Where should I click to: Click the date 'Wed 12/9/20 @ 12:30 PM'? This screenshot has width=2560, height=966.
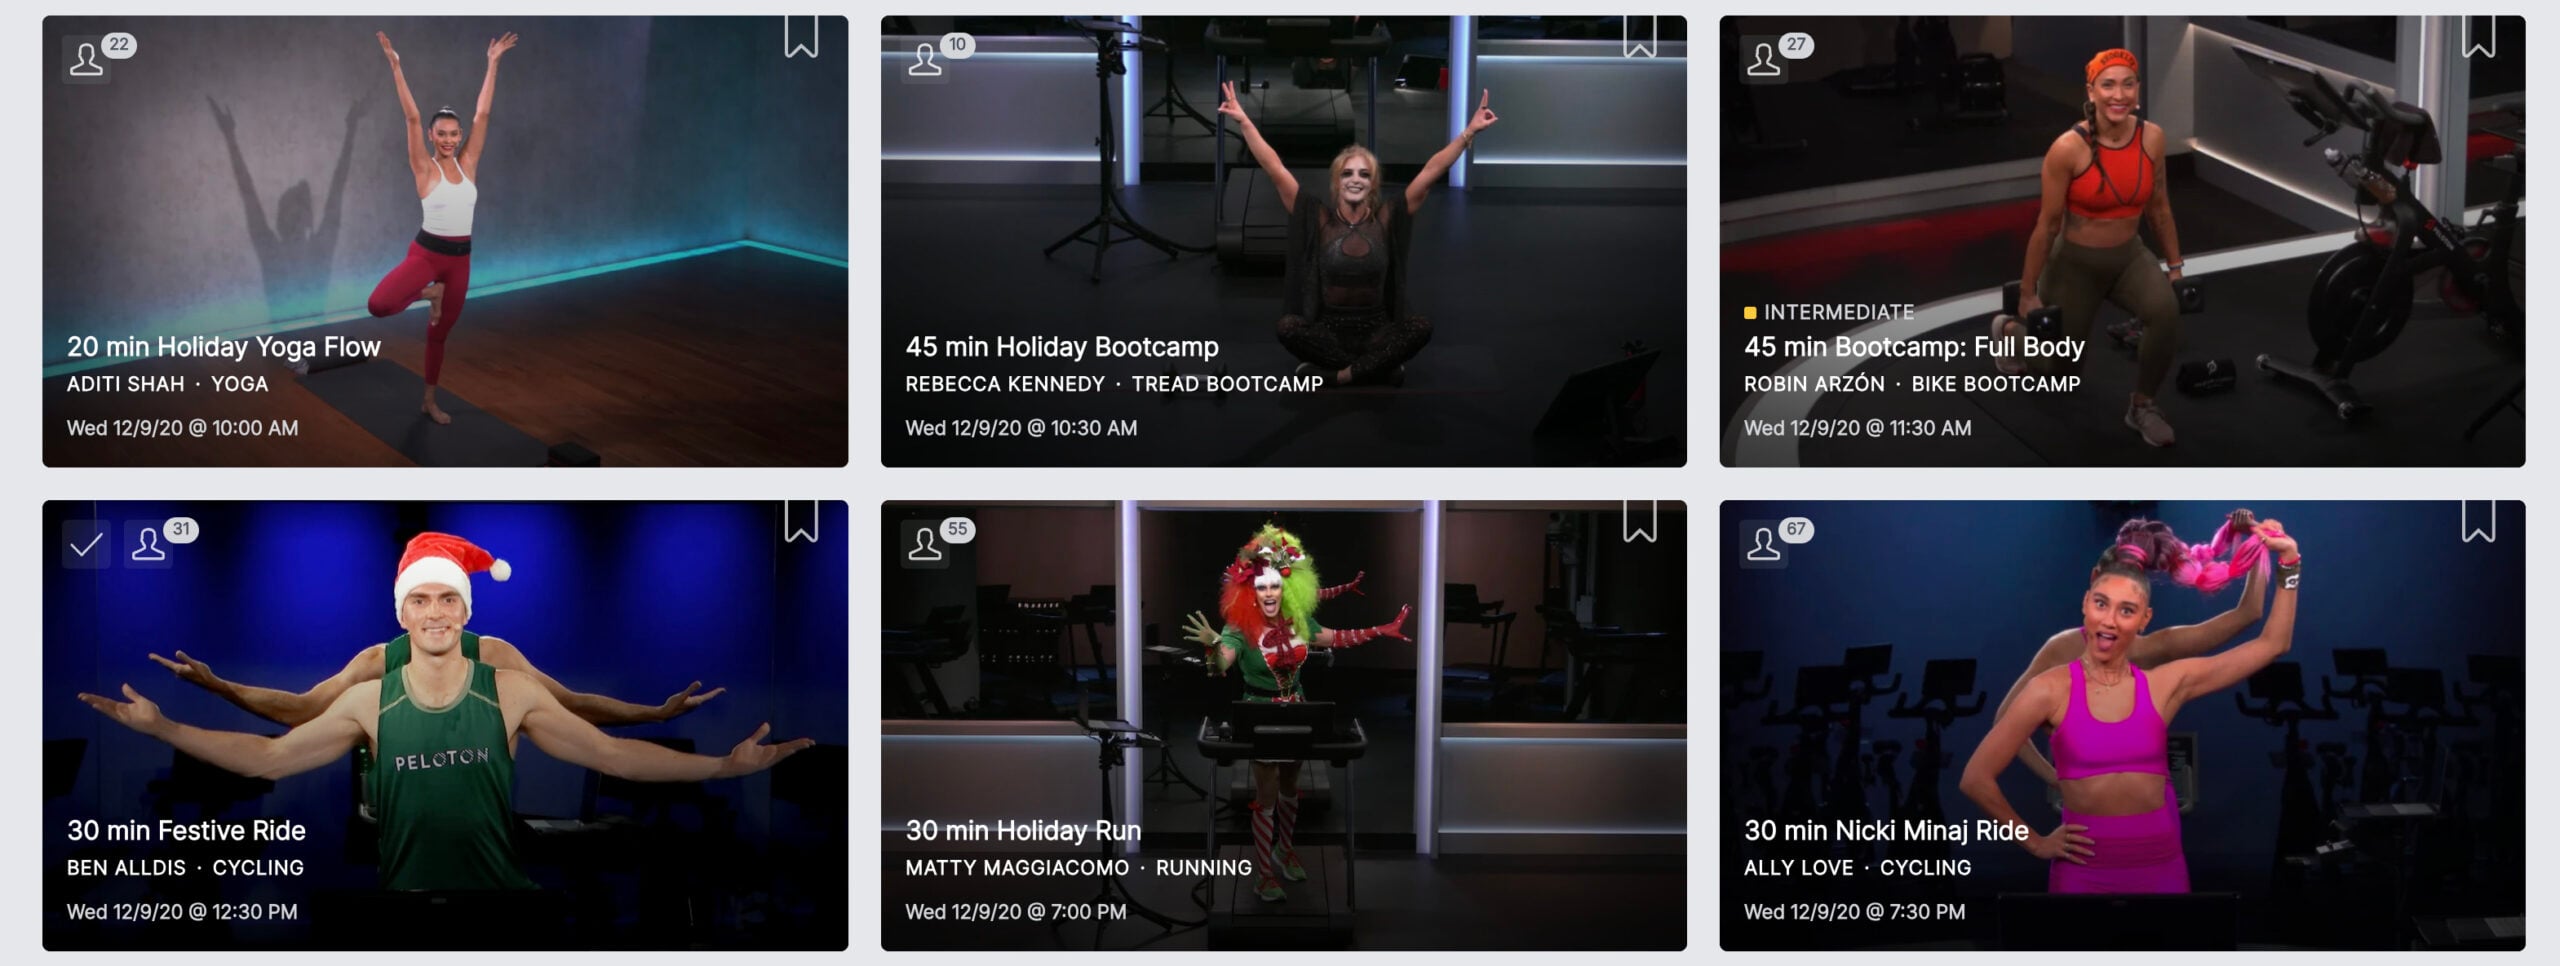[182, 912]
